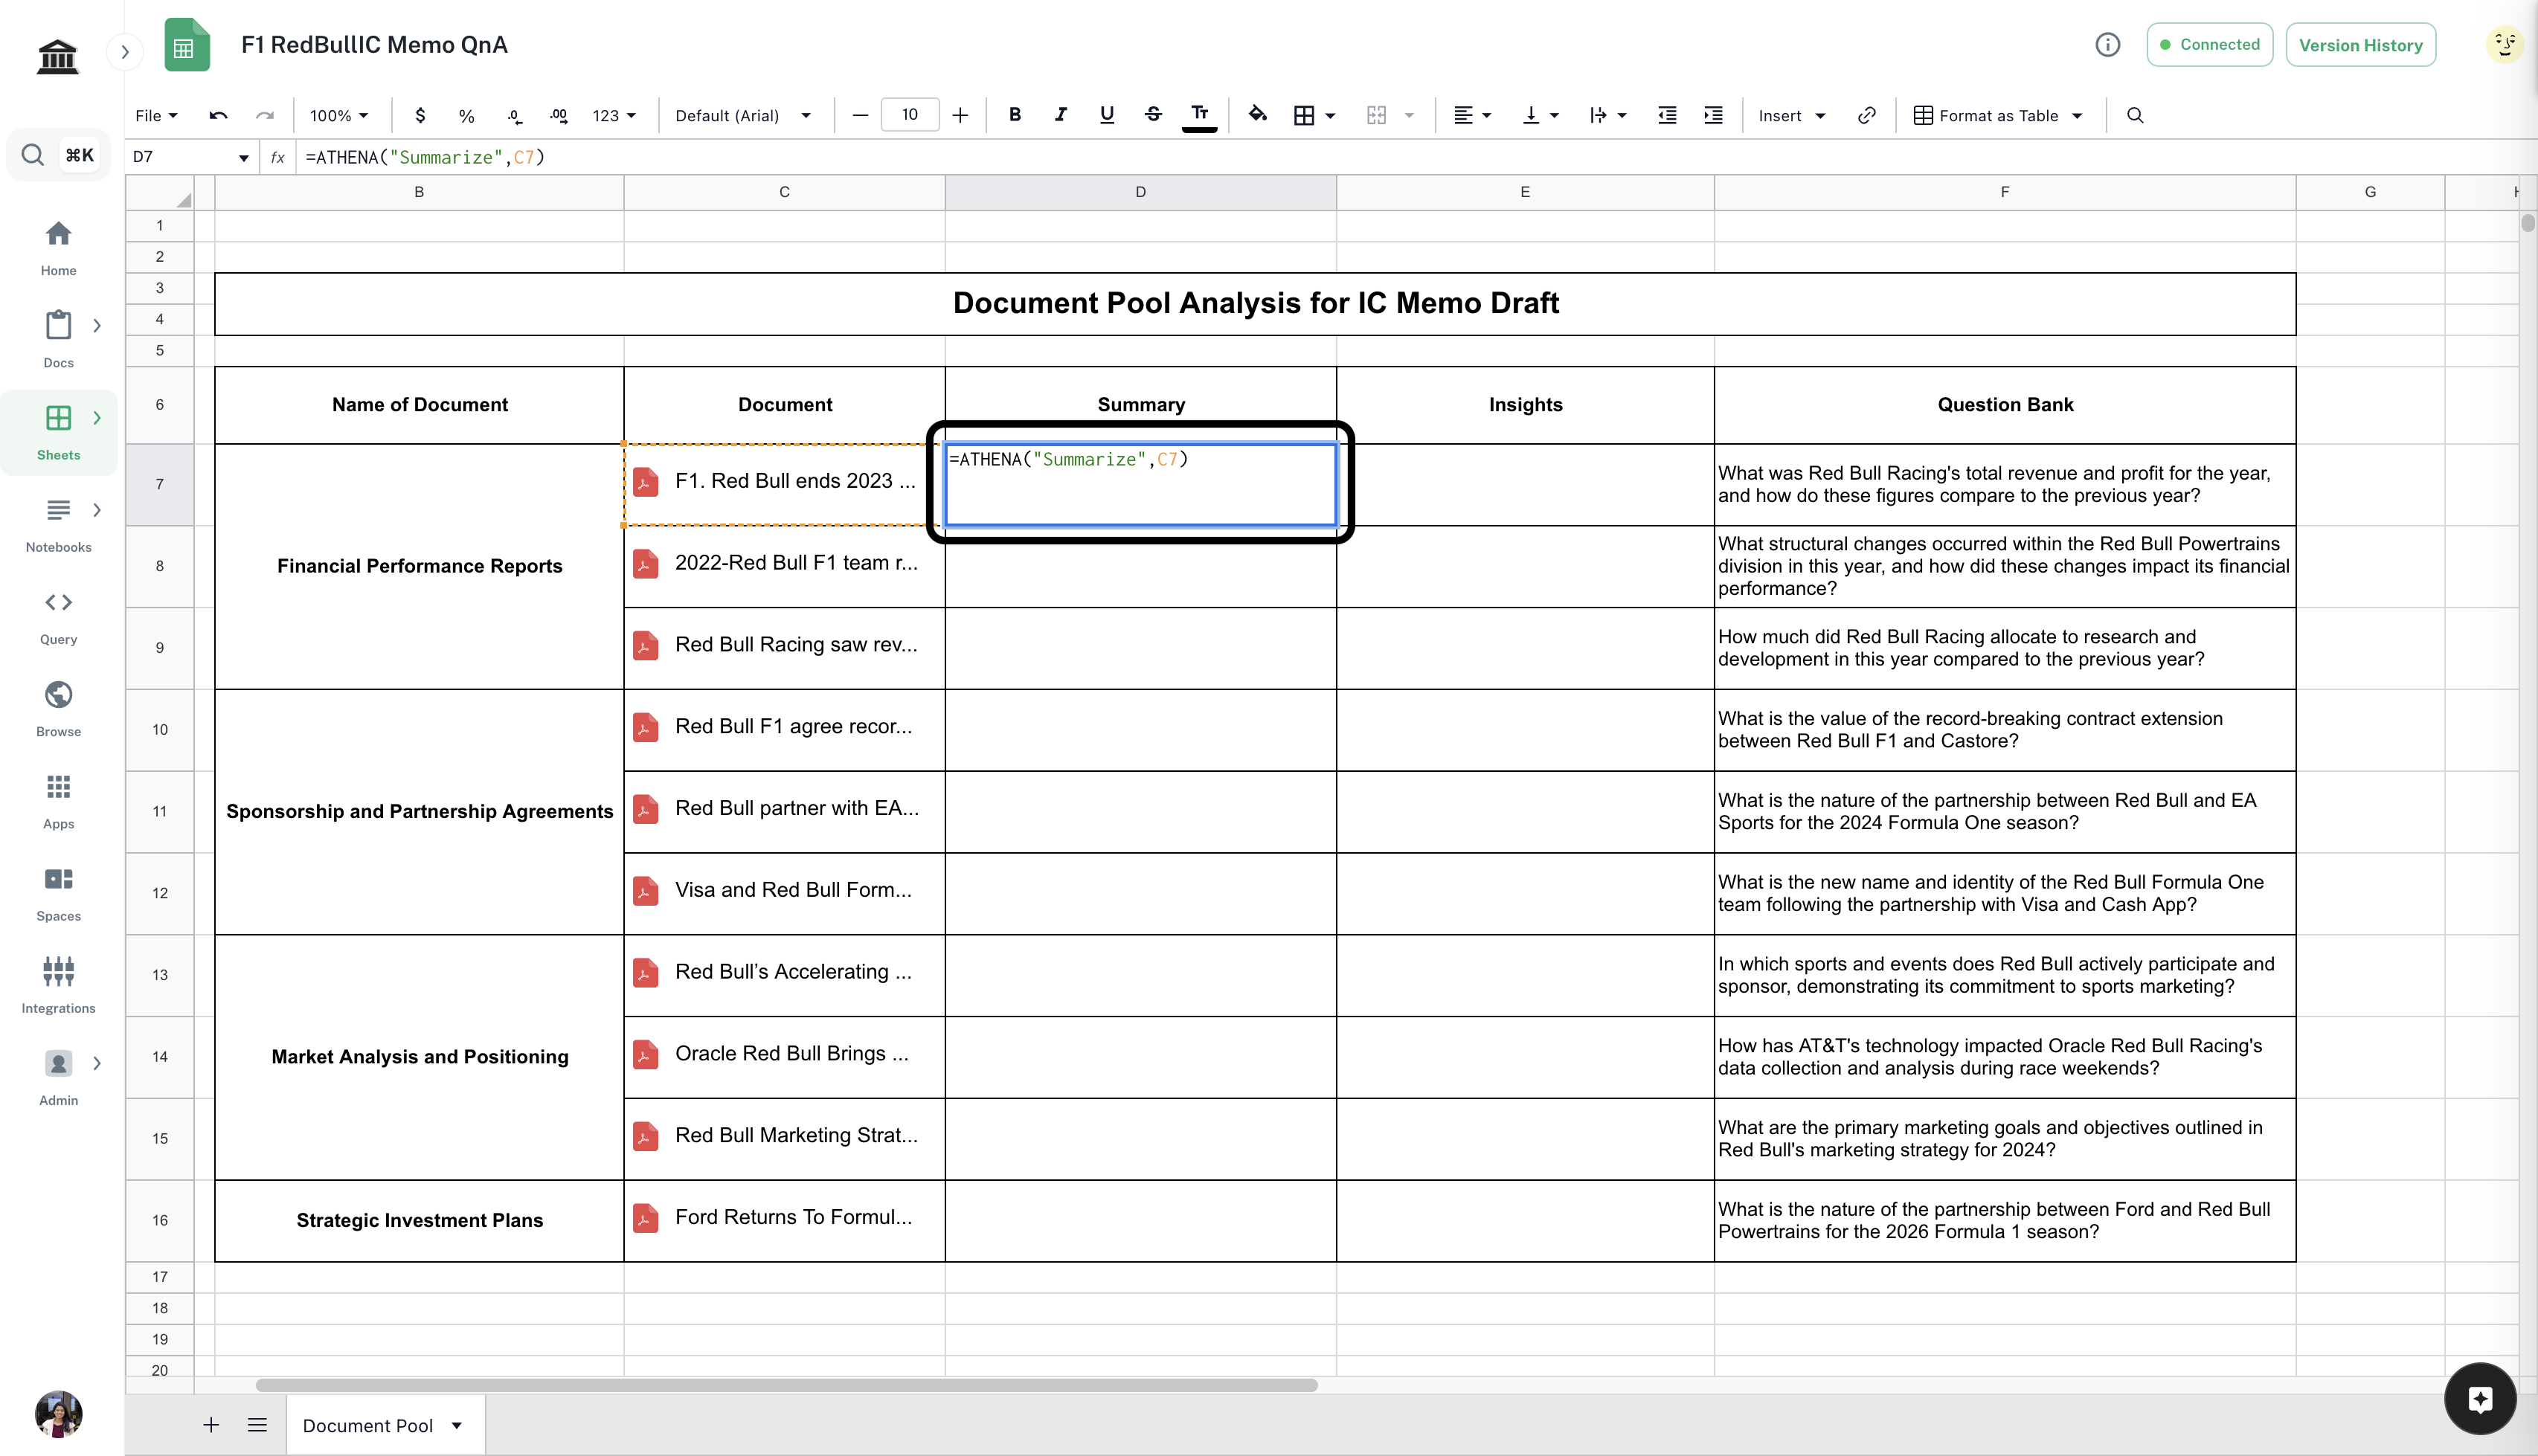Screen dimensions: 2538x1456
Task: Click the search magnifier in toolbar
Action: pyautogui.click(x=2135, y=116)
